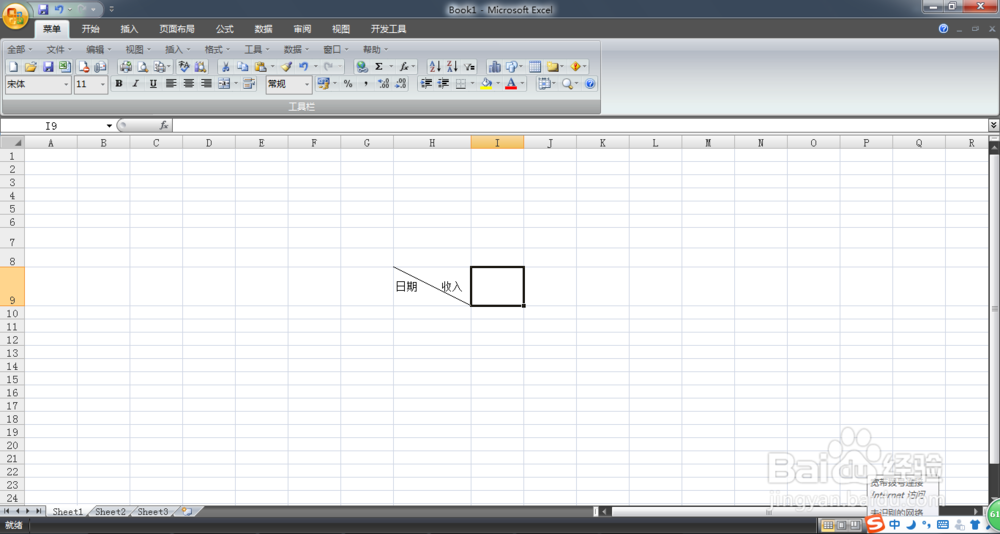Select all cells corner button

point(12,143)
